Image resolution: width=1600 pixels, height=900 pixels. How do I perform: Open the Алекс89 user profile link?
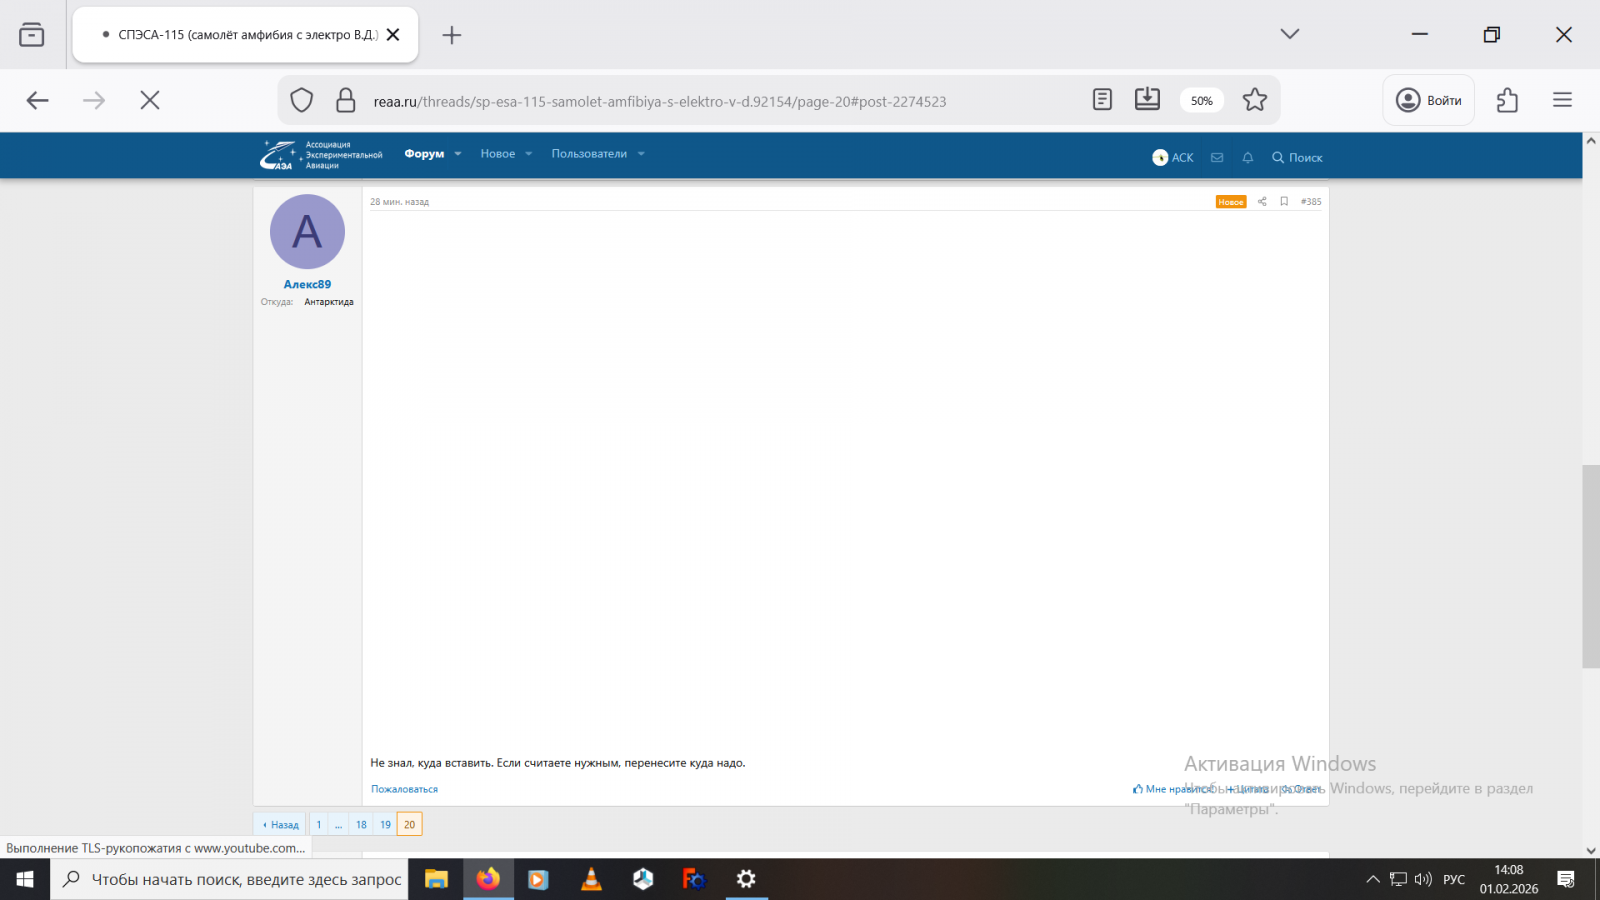(307, 284)
